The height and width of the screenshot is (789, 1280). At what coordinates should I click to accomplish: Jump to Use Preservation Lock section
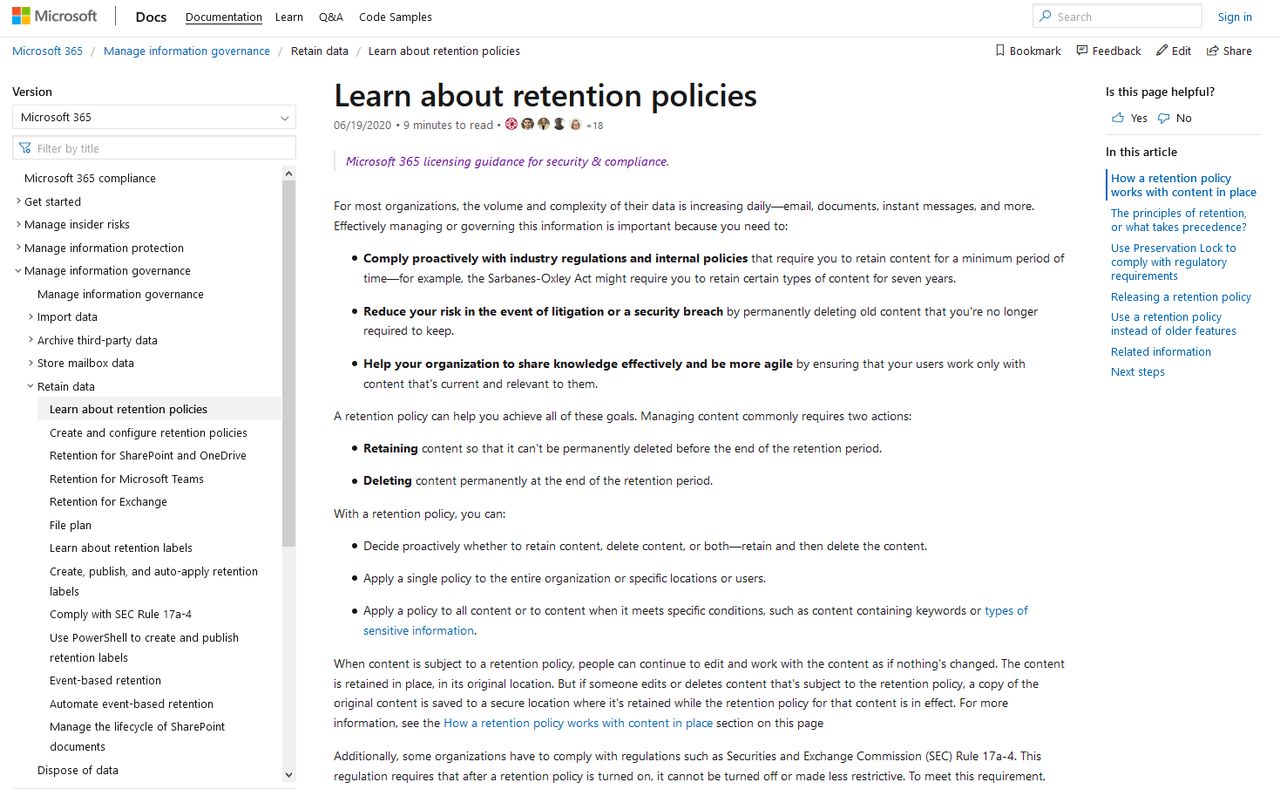pyautogui.click(x=1174, y=262)
